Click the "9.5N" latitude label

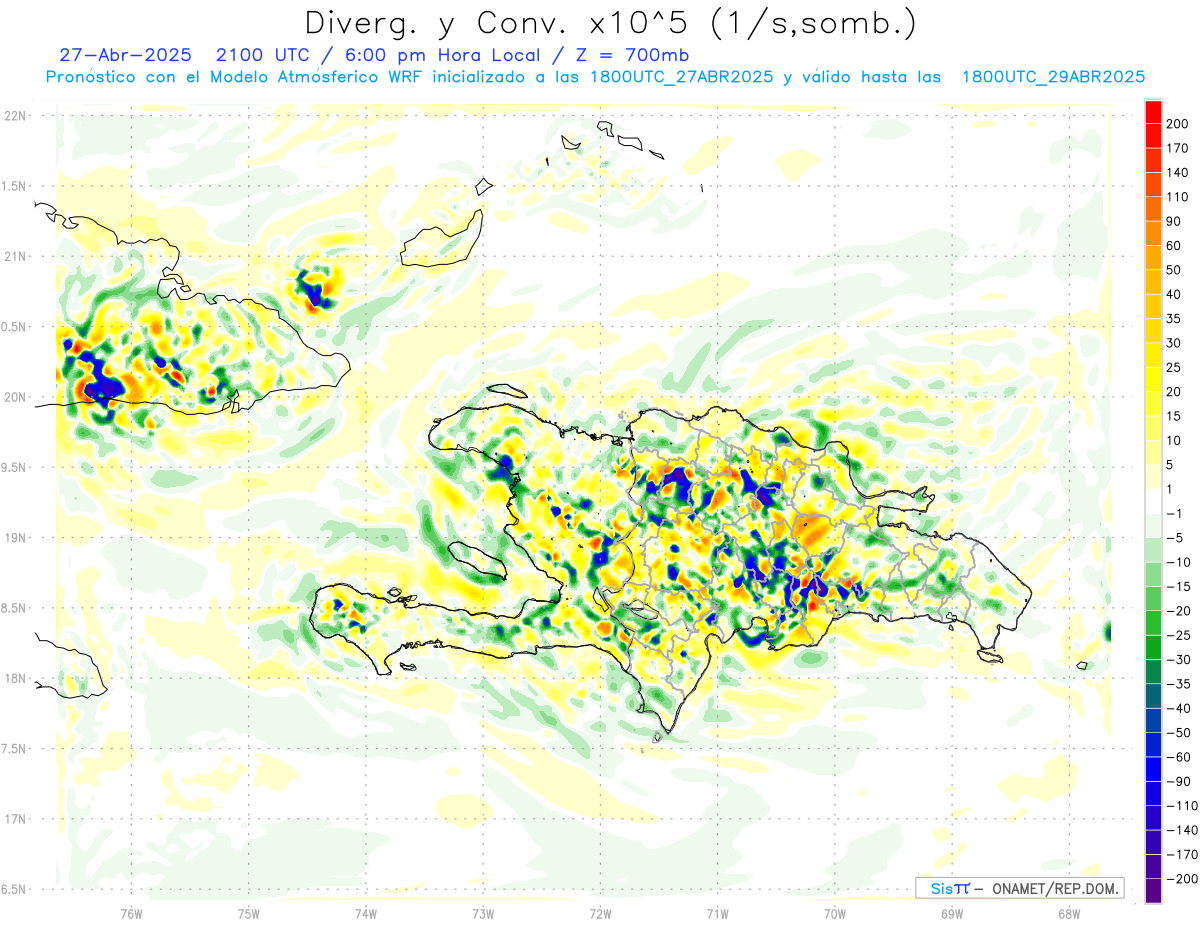pos(14,467)
